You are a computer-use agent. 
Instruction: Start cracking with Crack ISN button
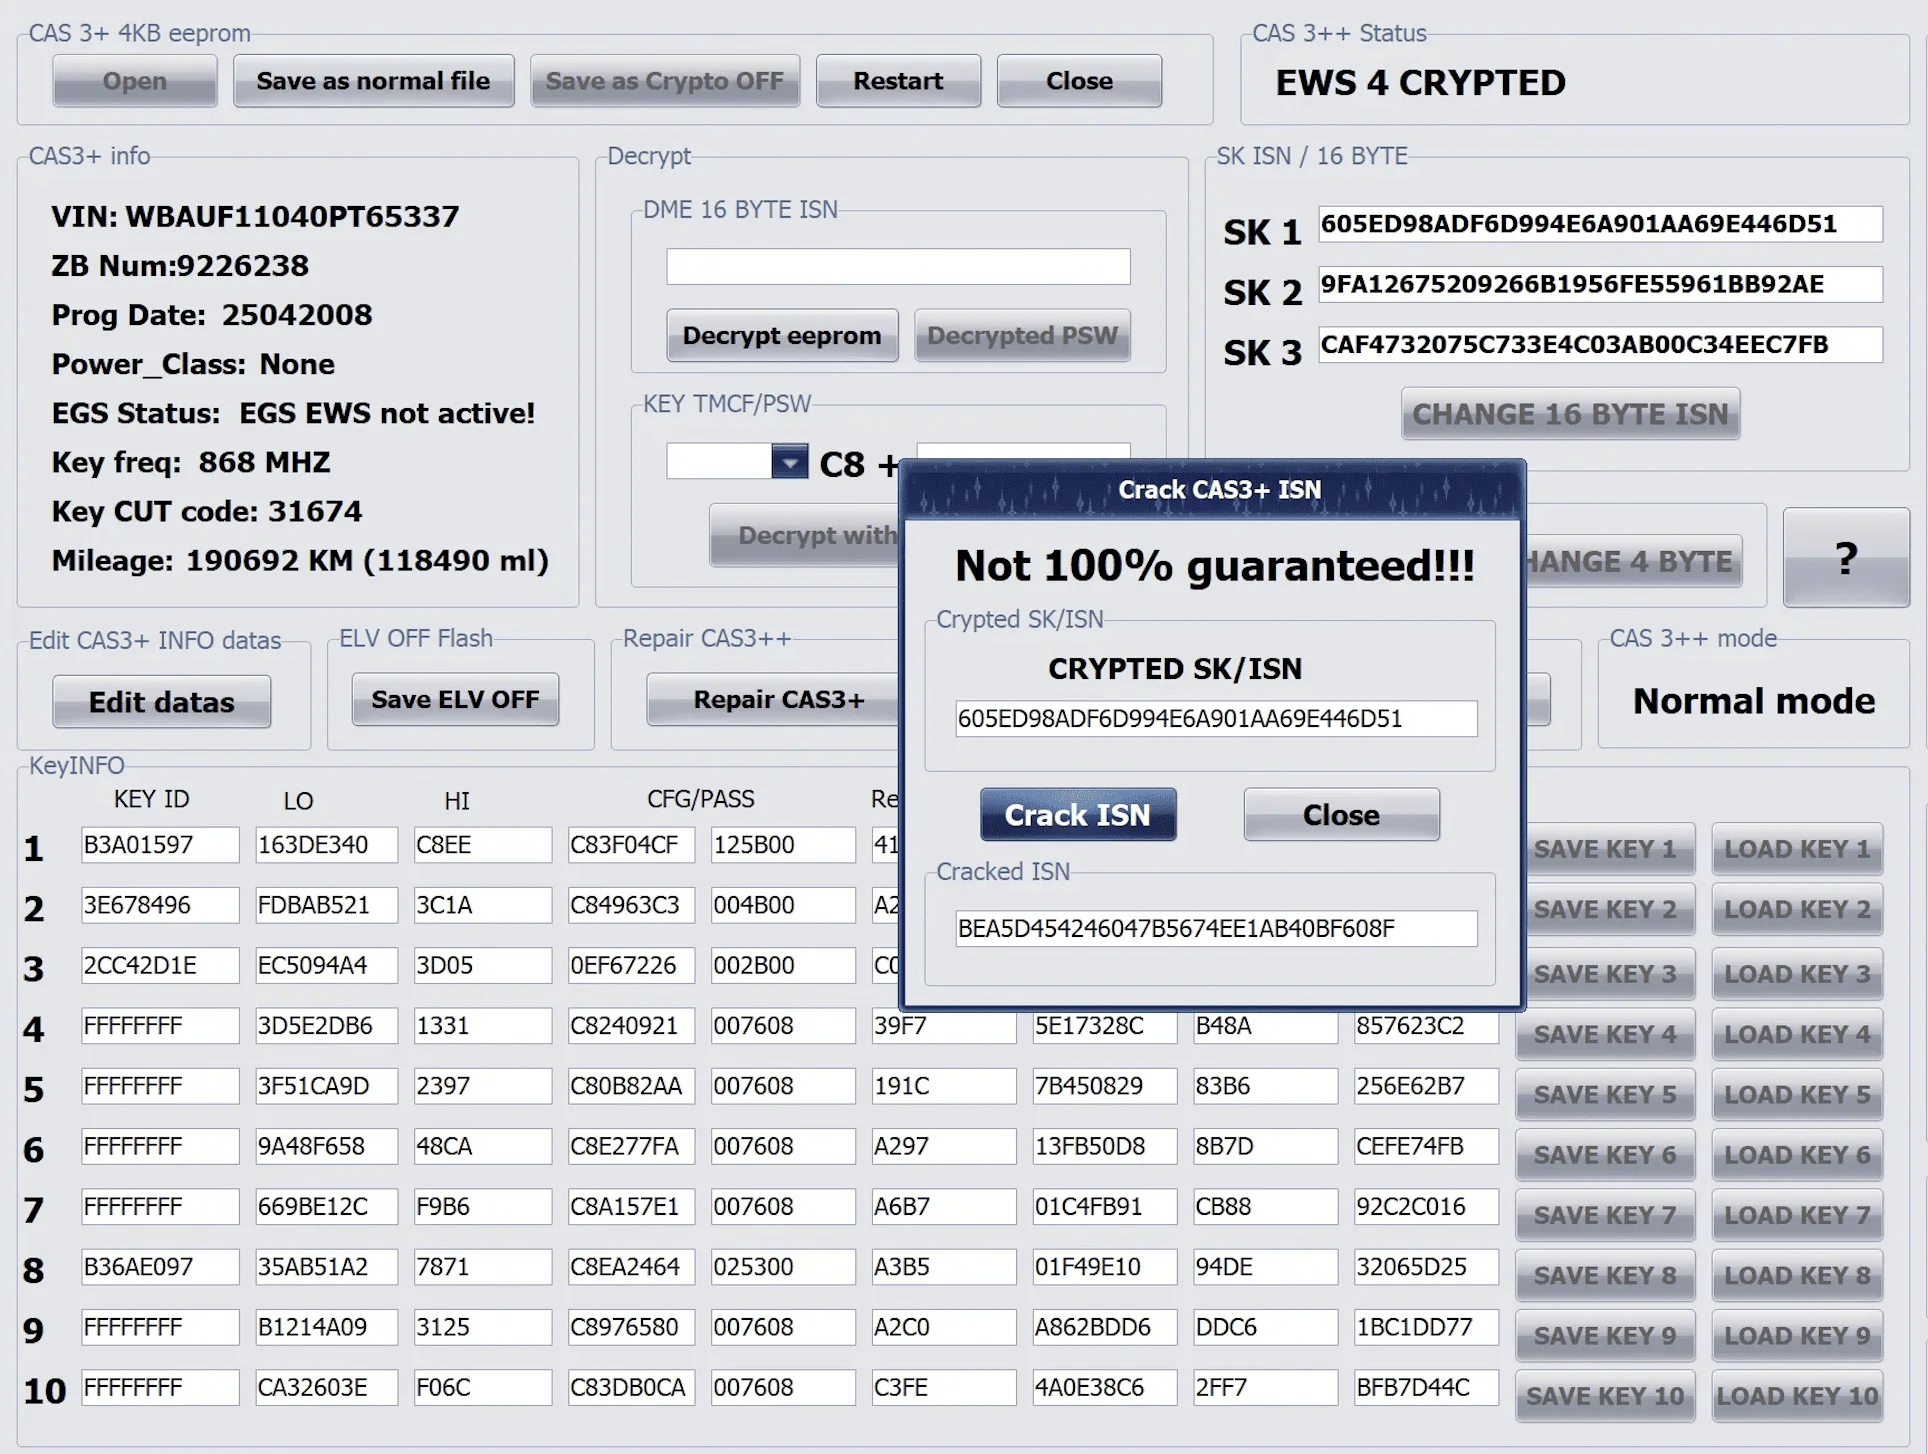click(x=1078, y=815)
